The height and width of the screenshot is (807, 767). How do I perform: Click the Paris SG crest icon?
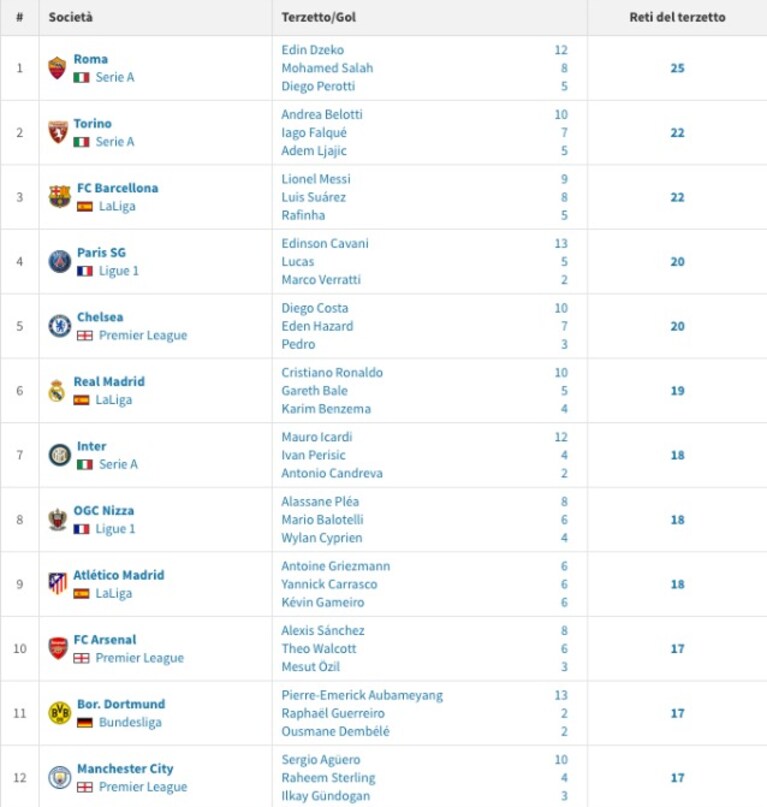(x=60, y=261)
